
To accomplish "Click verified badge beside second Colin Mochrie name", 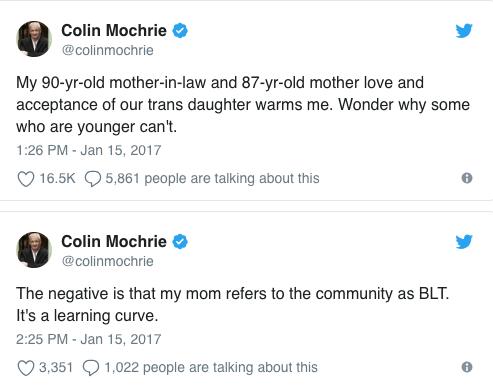I will [x=180, y=242].
